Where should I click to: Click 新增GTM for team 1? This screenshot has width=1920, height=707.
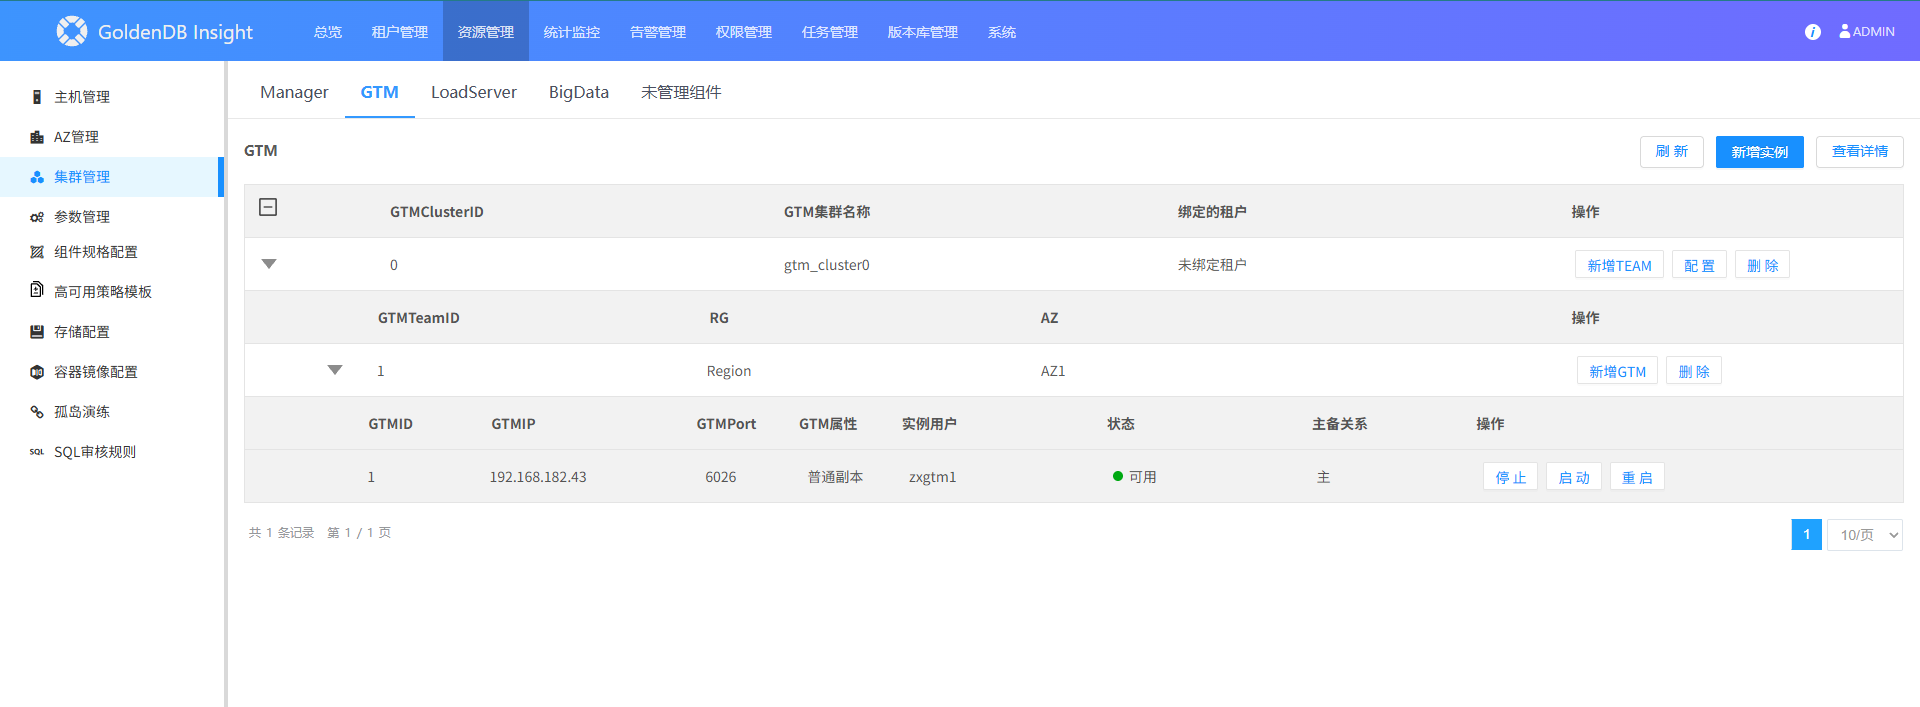[x=1618, y=371]
